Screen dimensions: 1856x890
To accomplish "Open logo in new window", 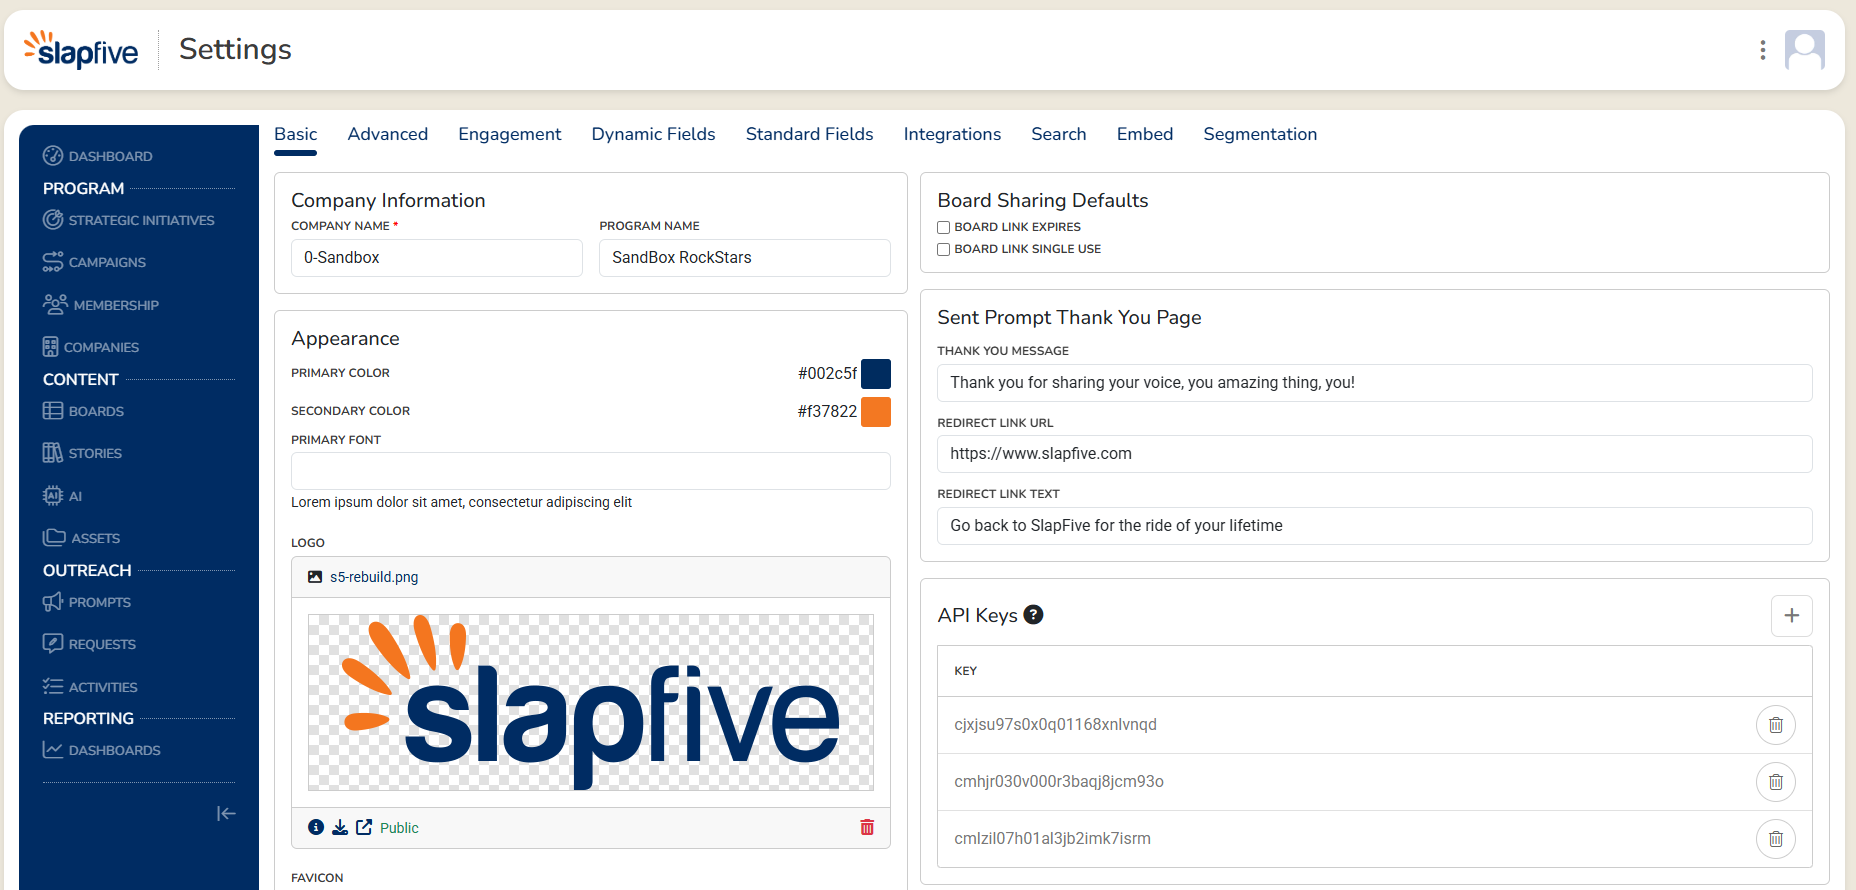I will pyautogui.click(x=364, y=827).
